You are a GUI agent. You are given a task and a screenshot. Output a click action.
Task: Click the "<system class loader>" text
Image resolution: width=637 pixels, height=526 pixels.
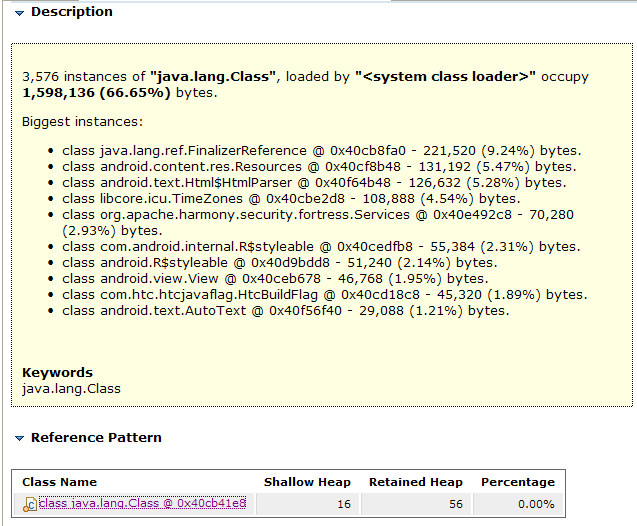pos(445,76)
